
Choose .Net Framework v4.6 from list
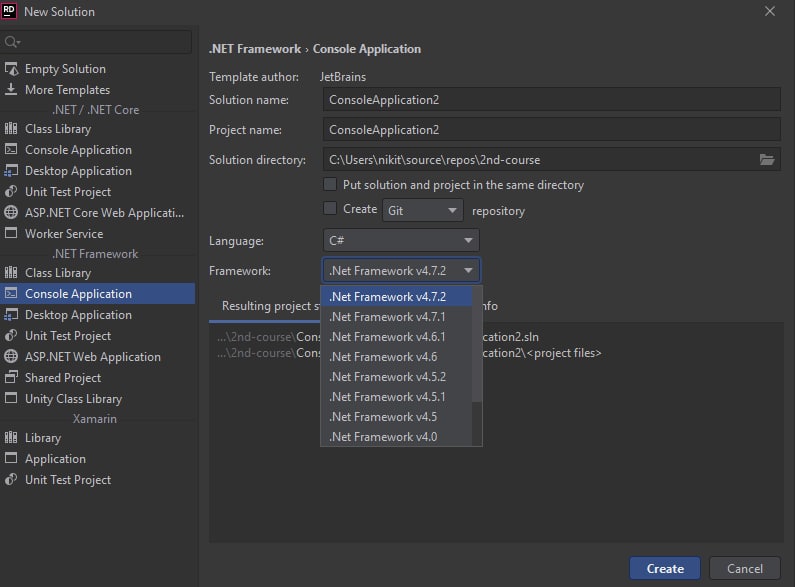coord(396,356)
